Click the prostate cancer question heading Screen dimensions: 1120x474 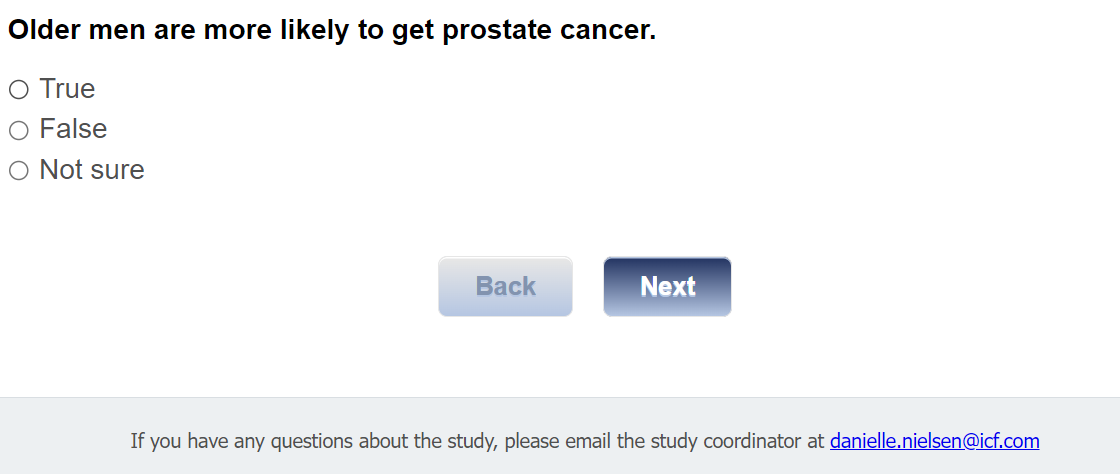pos(332,30)
